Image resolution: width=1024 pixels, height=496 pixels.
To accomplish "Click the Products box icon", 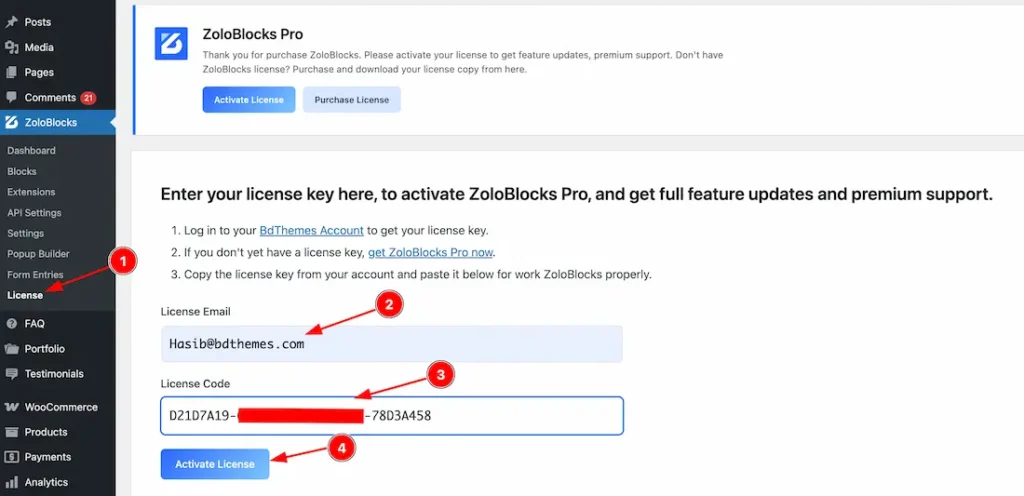I will click(x=12, y=432).
